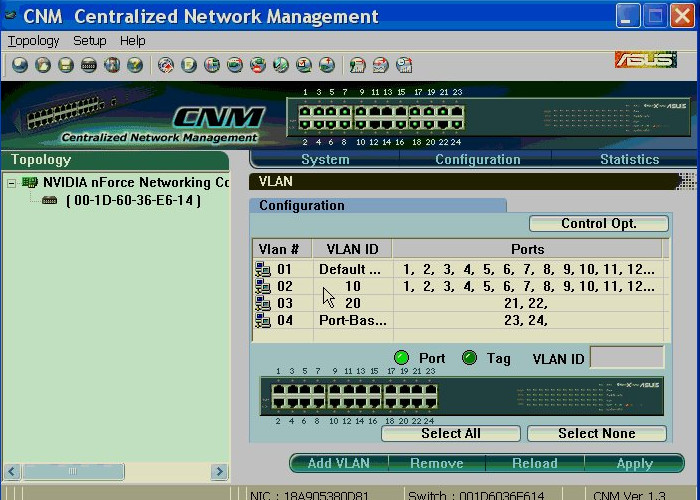The width and height of the screenshot is (700, 500).
Task: Select the NVIDIA nForce Networking tree item
Action: click(x=136, y=183)
